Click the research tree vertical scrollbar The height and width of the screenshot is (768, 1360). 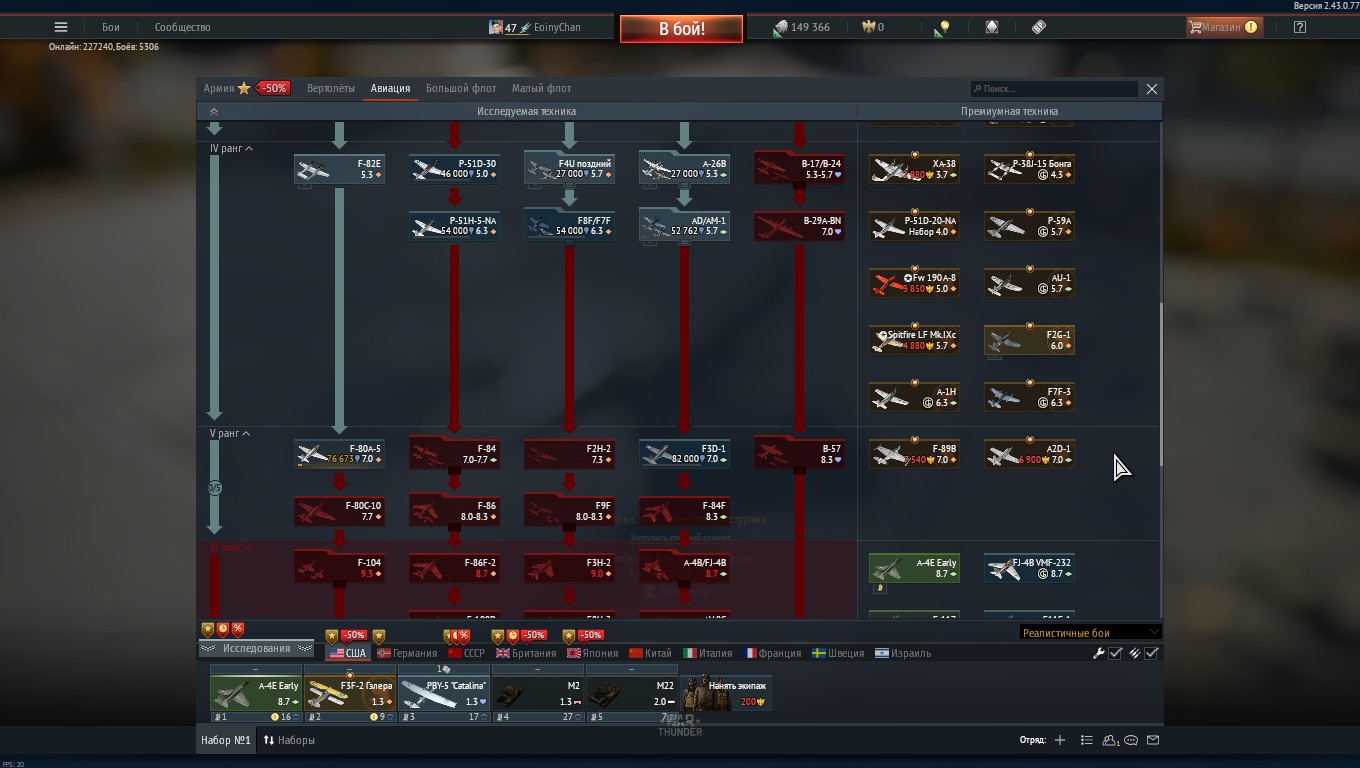click(x=1160, y=384)
